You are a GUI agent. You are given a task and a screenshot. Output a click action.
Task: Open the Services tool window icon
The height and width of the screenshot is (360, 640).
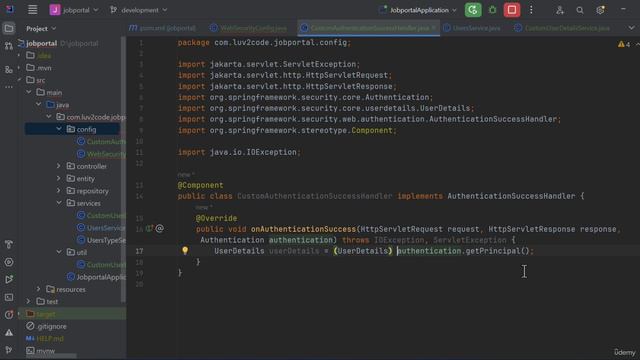(x=9, y=262)
